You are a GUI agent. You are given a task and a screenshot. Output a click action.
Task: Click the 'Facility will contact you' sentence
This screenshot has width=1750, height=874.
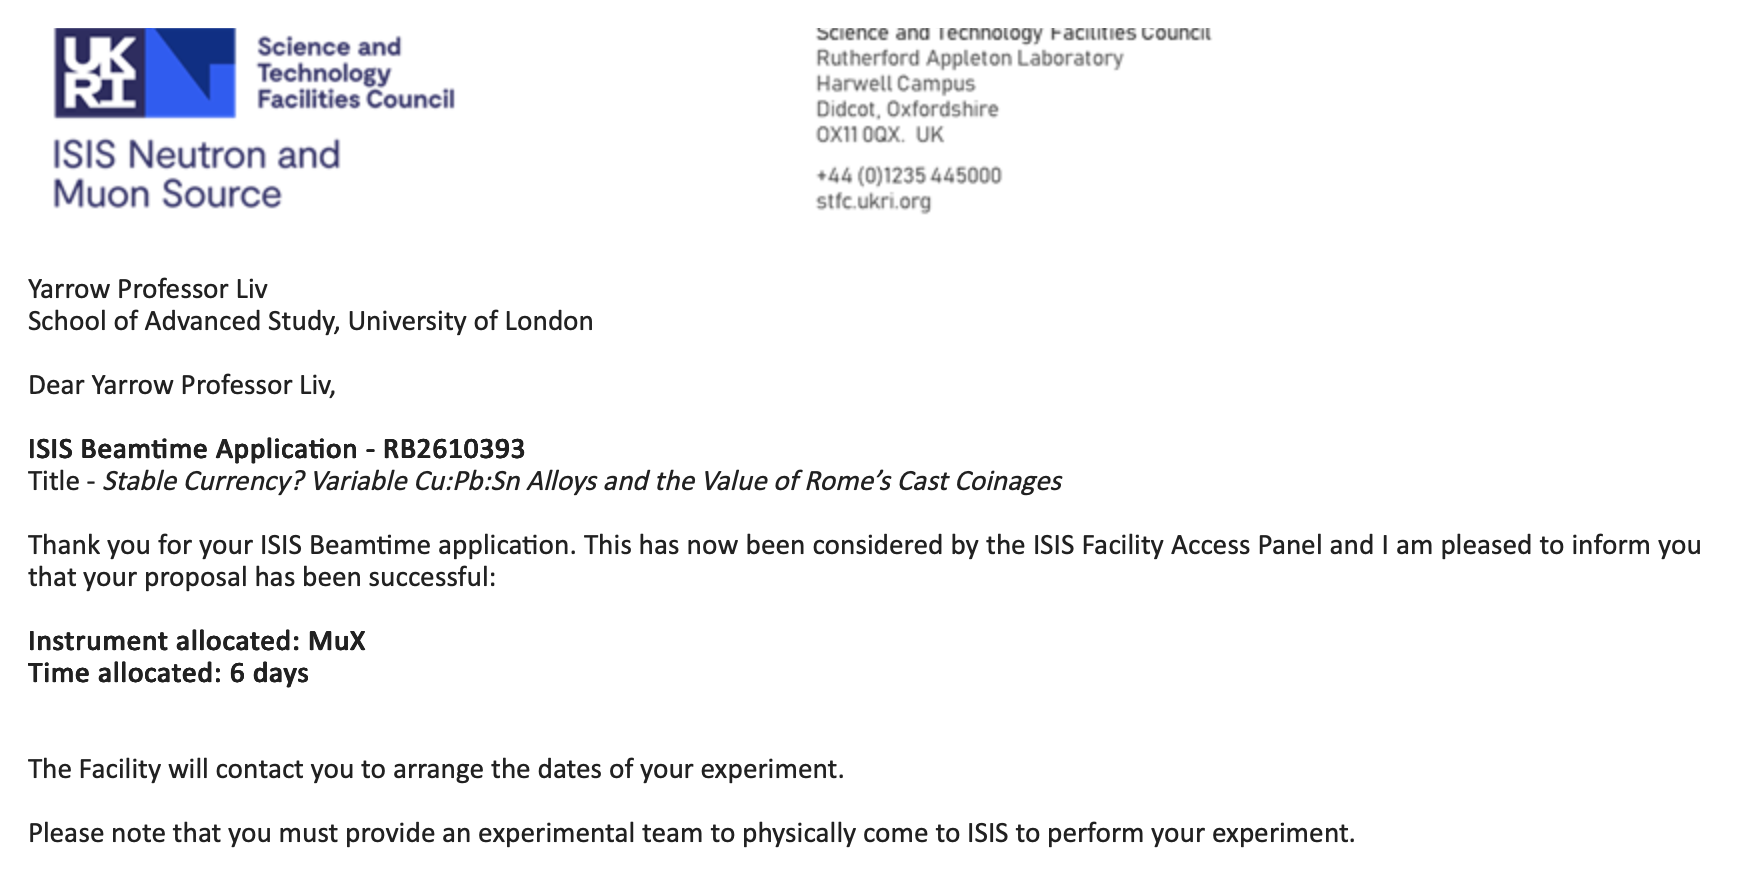(436, 769)
